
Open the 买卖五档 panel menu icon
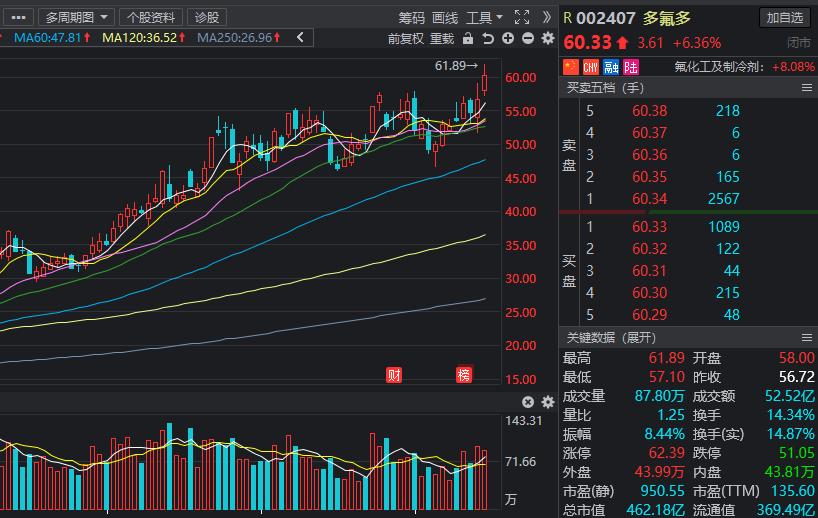click(x=806, y=88)
